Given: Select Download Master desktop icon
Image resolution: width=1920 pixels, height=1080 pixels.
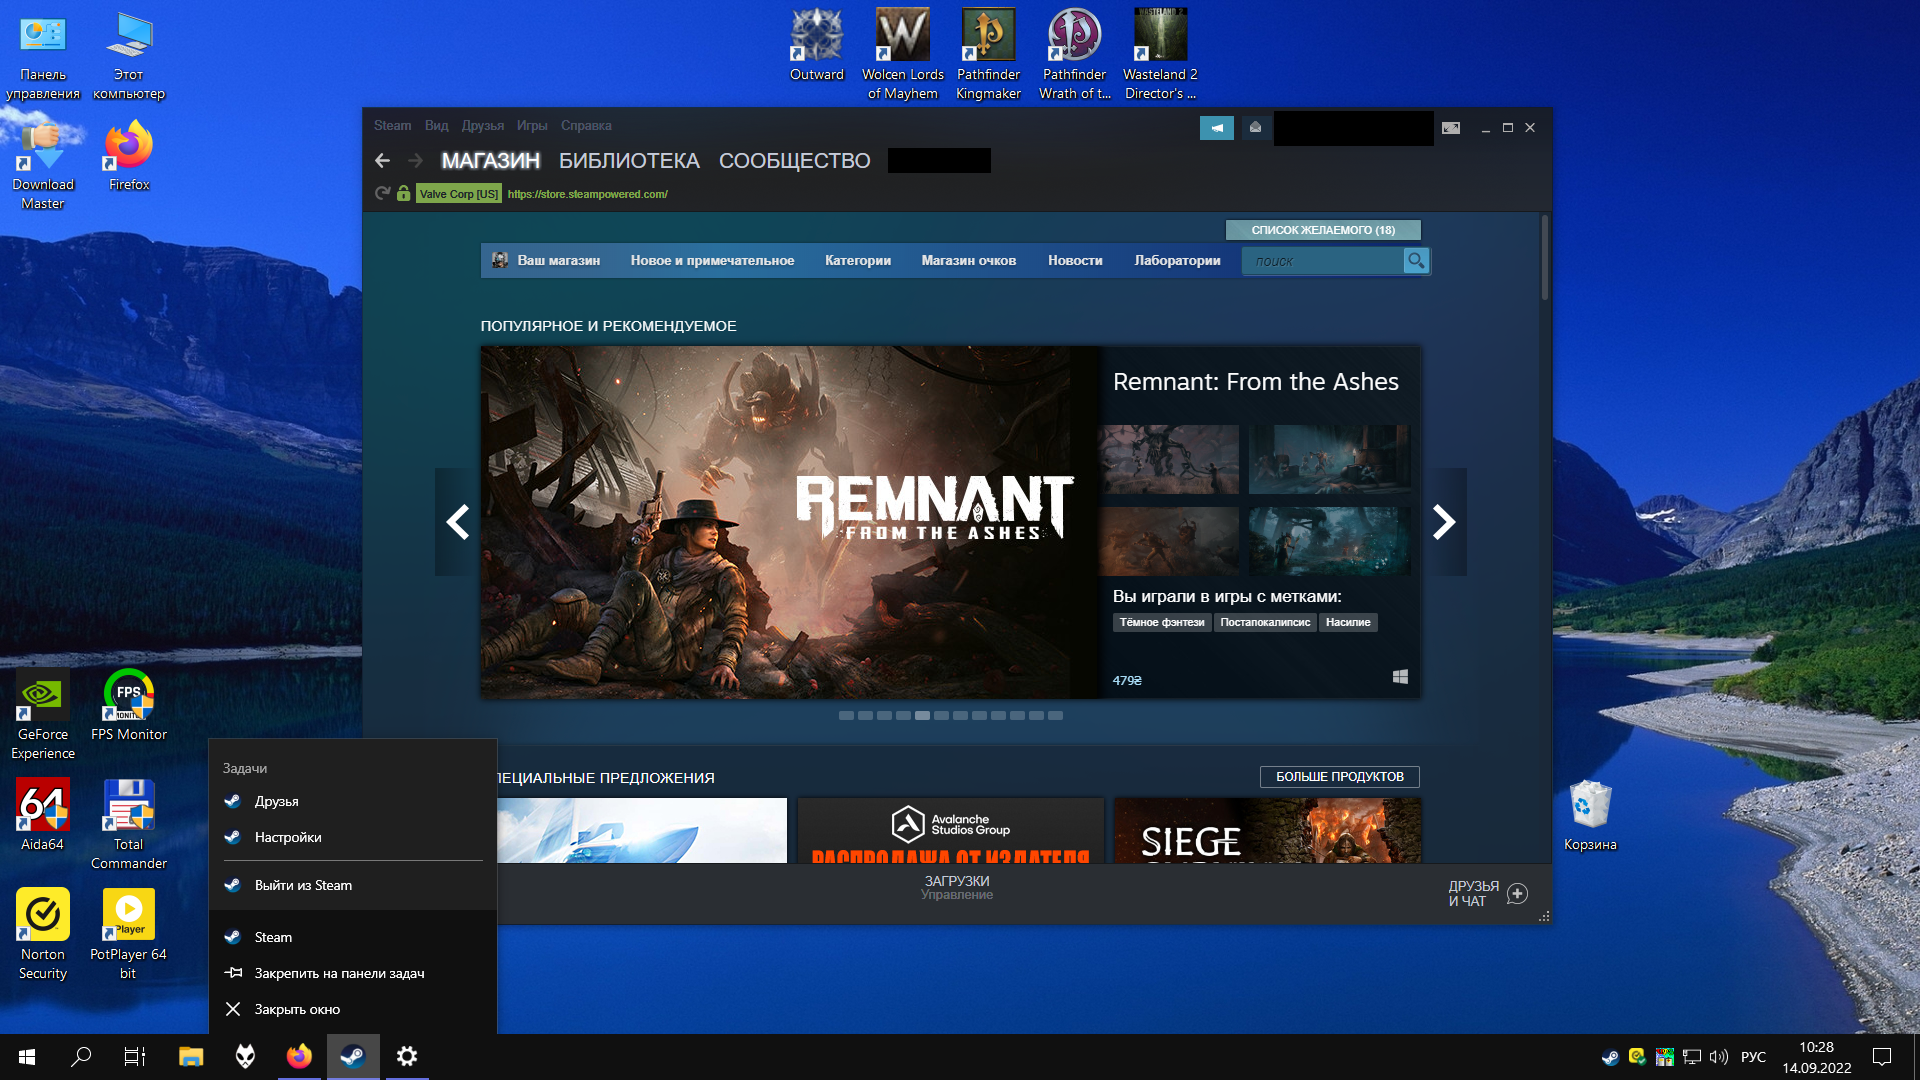Looking at the screenshot, I should pyautogui.click(x=43, y=165).
